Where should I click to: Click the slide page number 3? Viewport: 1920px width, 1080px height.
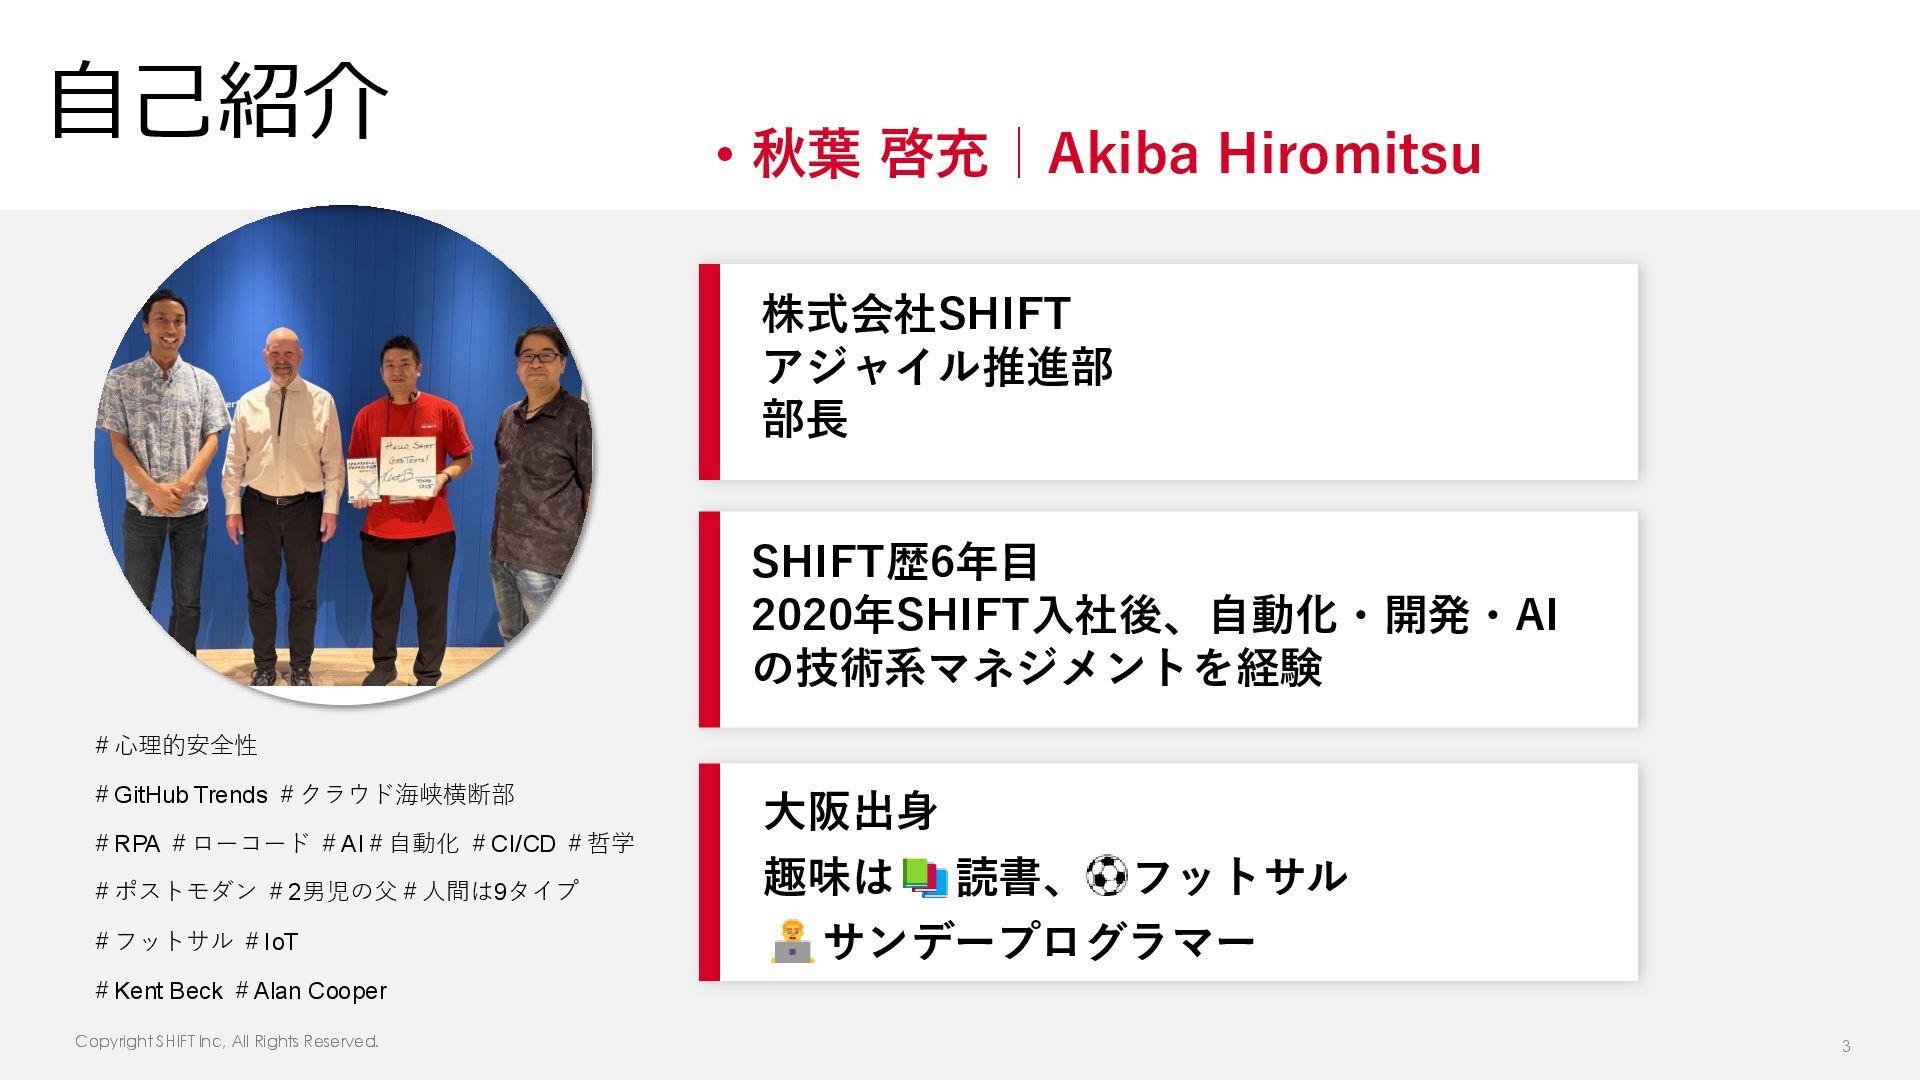pos(1846,1046)
